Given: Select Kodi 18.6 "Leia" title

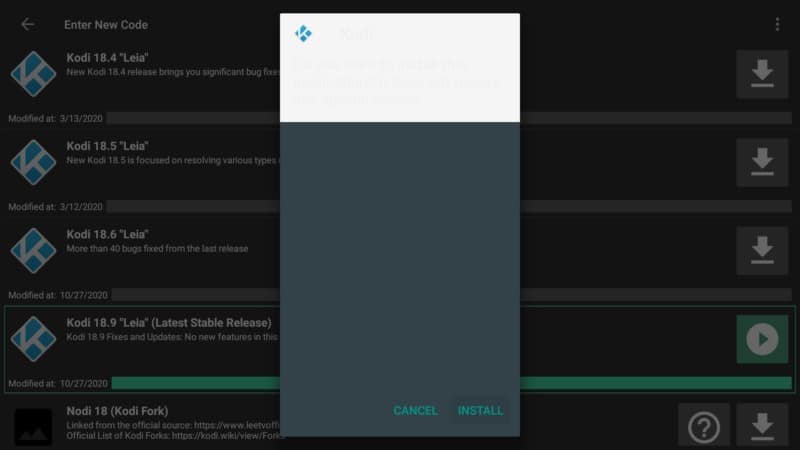Looking at the screenshot, I should tap(107, 234).
